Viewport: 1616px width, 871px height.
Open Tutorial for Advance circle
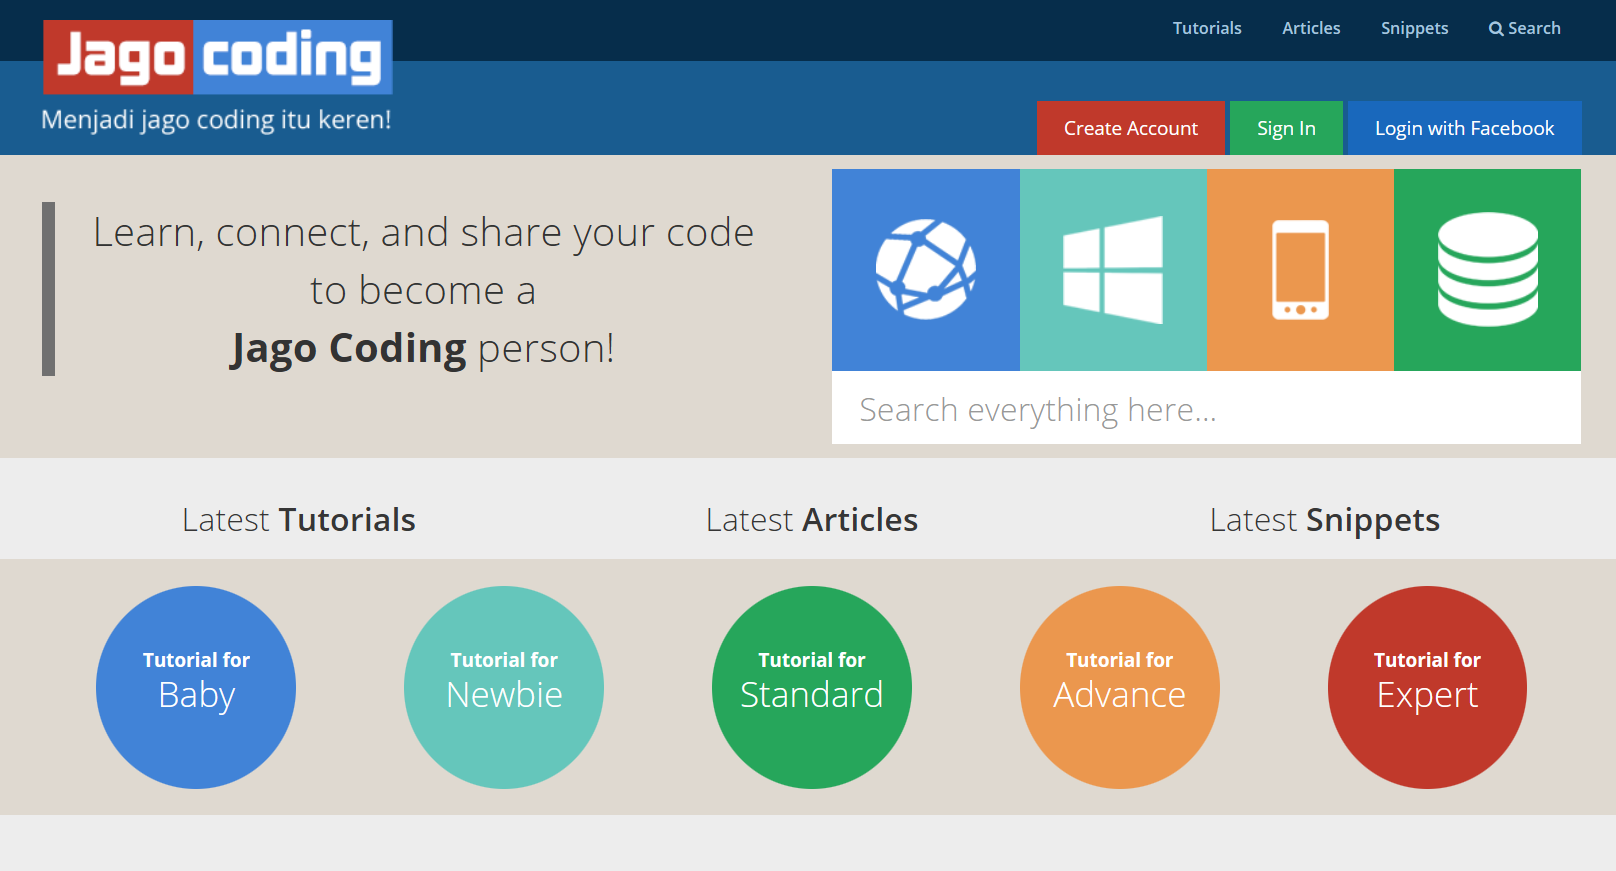tap(1120, 687)
